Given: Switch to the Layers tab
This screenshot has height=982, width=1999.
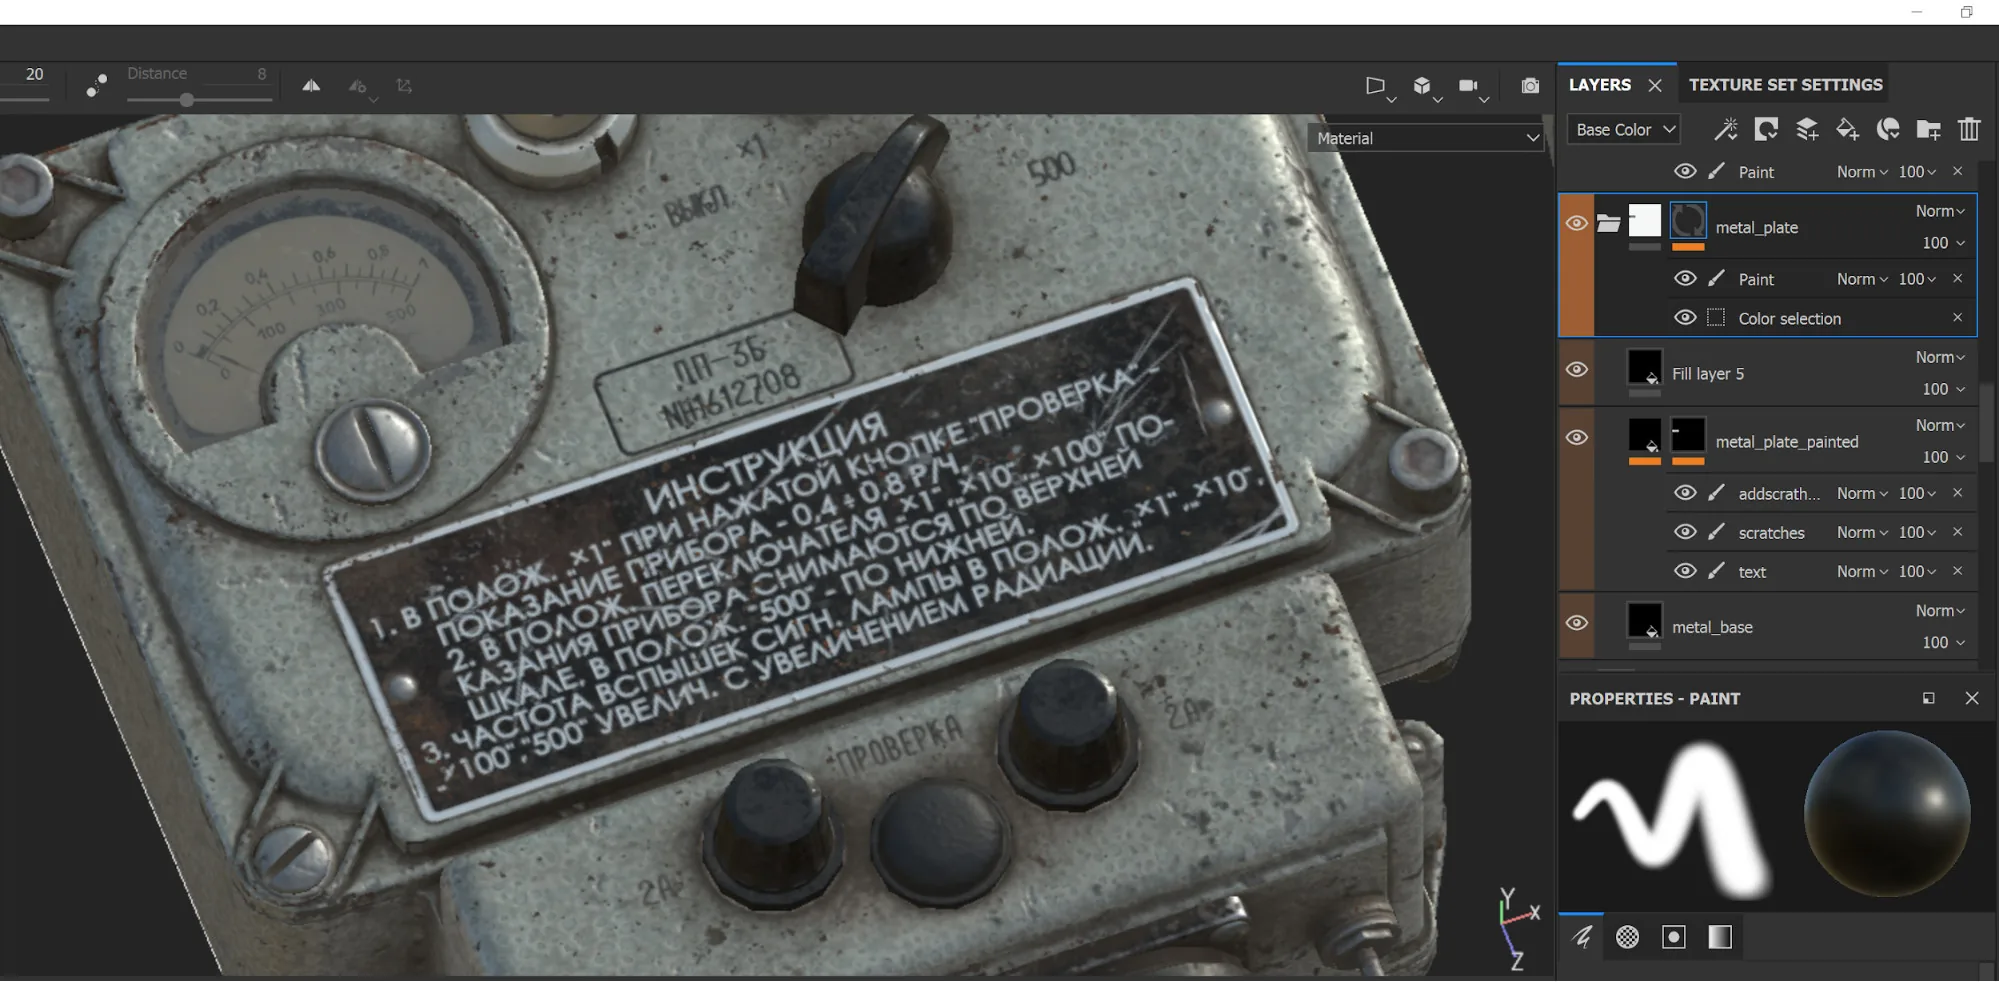Looking at the screenshot, I should [1599, 85].
